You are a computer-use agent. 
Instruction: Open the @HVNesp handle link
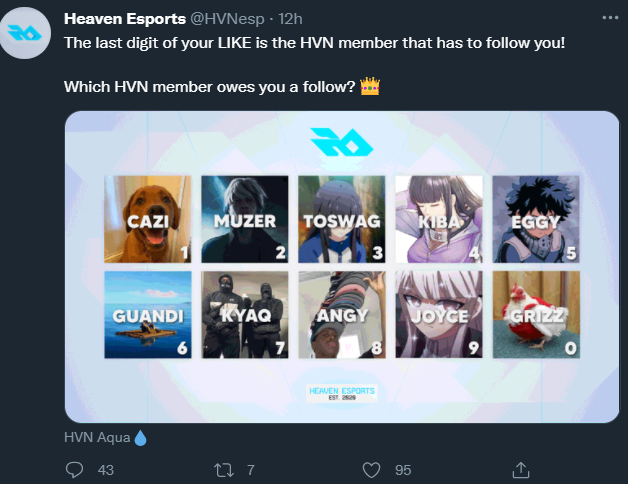tap(227, 19)
